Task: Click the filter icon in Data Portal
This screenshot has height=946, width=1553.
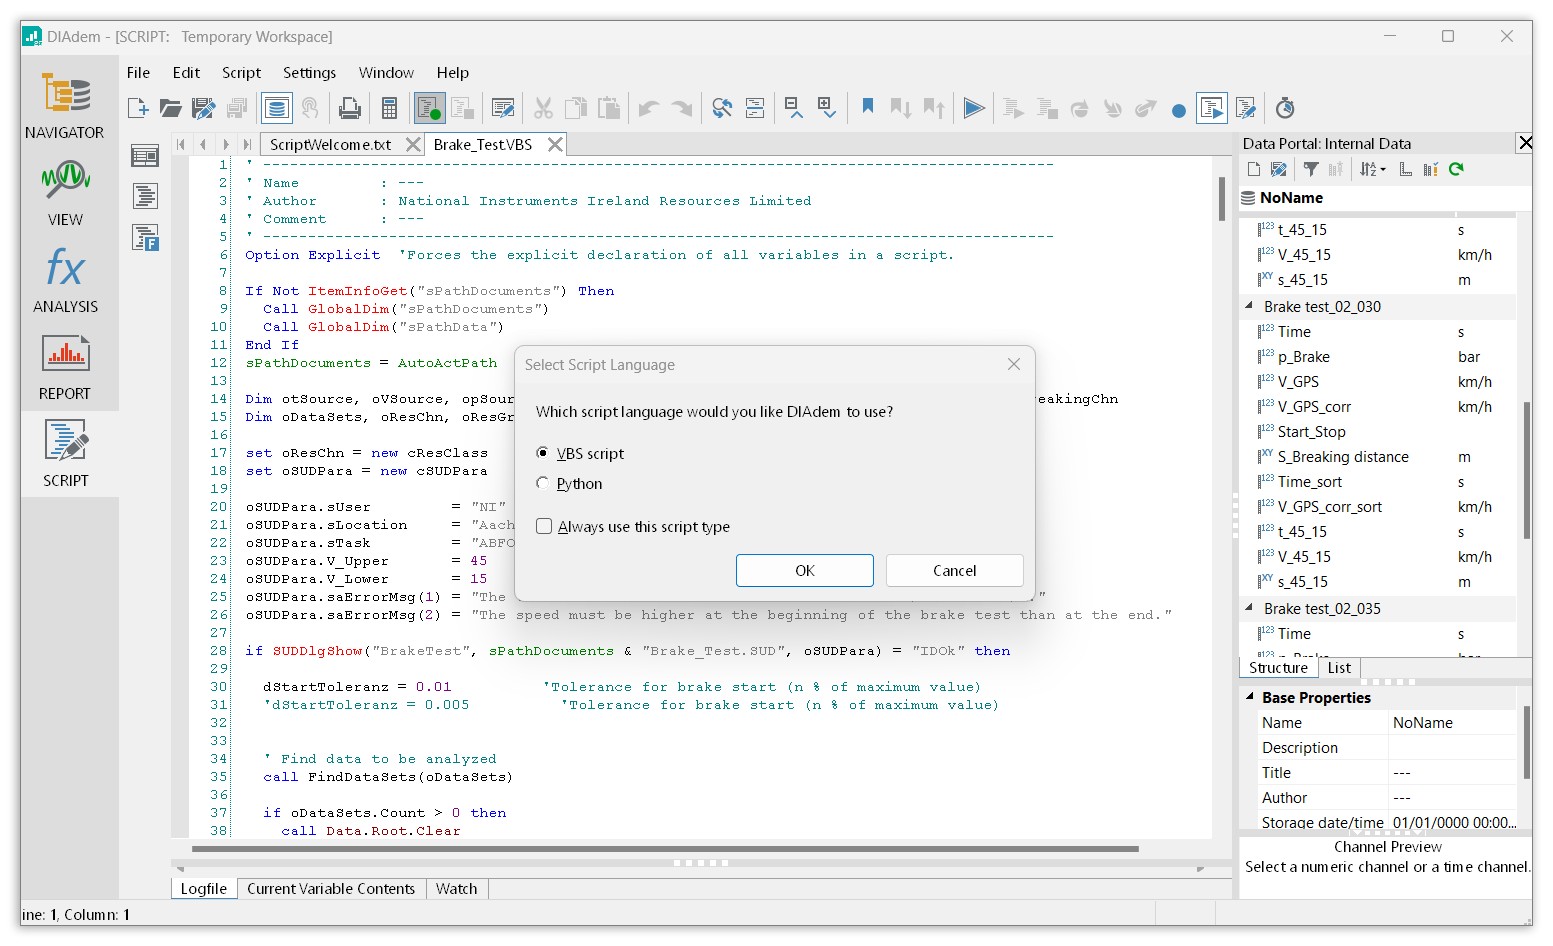Action: click(x=1310, y=169)
